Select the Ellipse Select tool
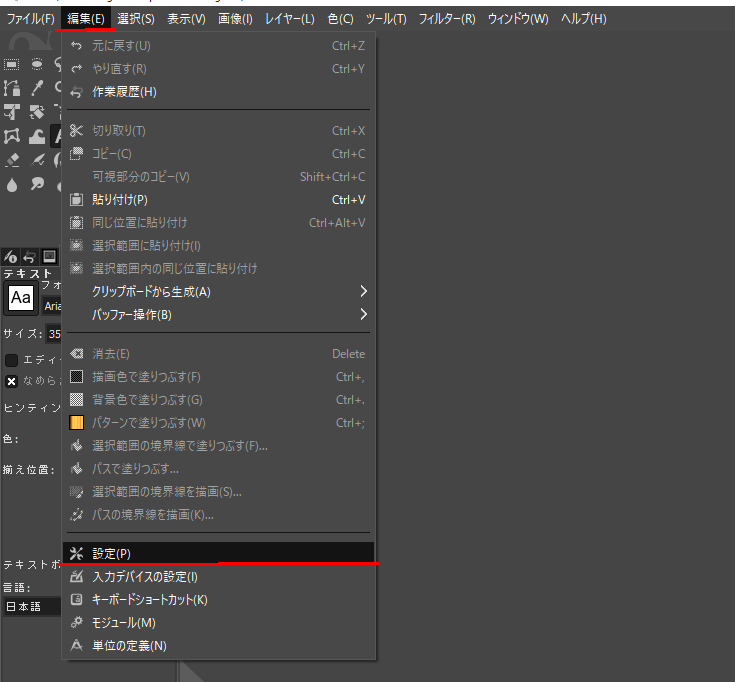This screenshot has height=682, width=735. [x=37, y=64]
